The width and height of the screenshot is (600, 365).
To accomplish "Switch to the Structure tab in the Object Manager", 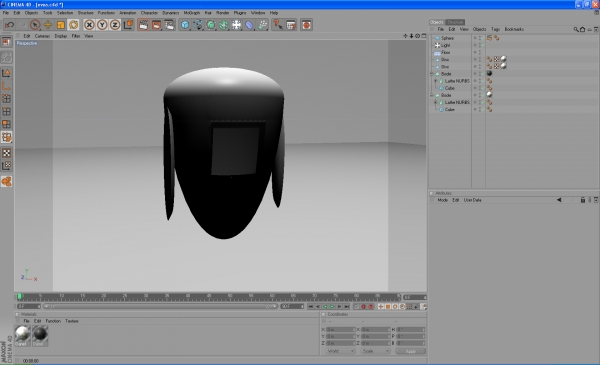I will [455, 22].
